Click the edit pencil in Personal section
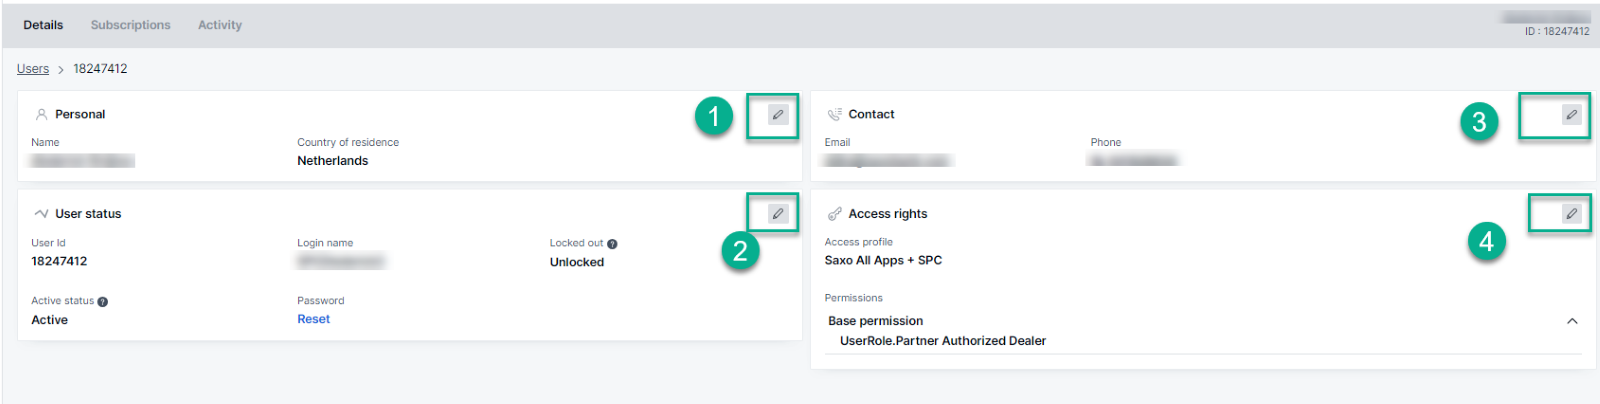1600x404 pixels. pyautogui.click(x=777, y=115)
